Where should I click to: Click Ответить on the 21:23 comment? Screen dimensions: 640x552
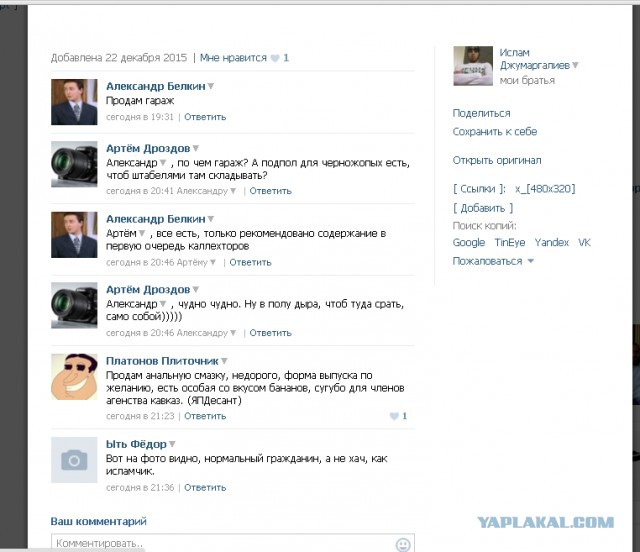(x=205, y=416)
